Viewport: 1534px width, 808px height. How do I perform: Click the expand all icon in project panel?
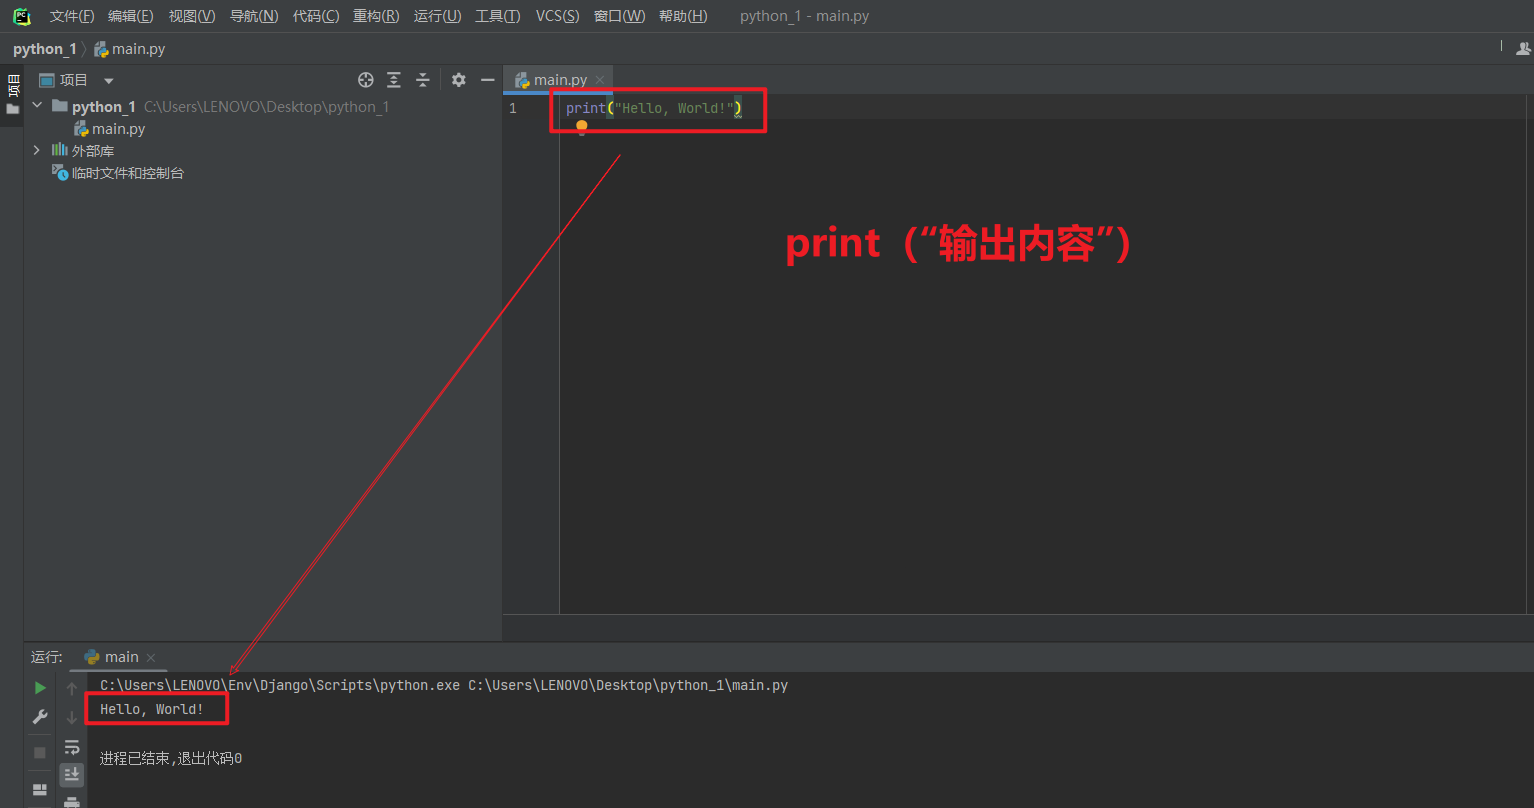[x=394, y=80]
